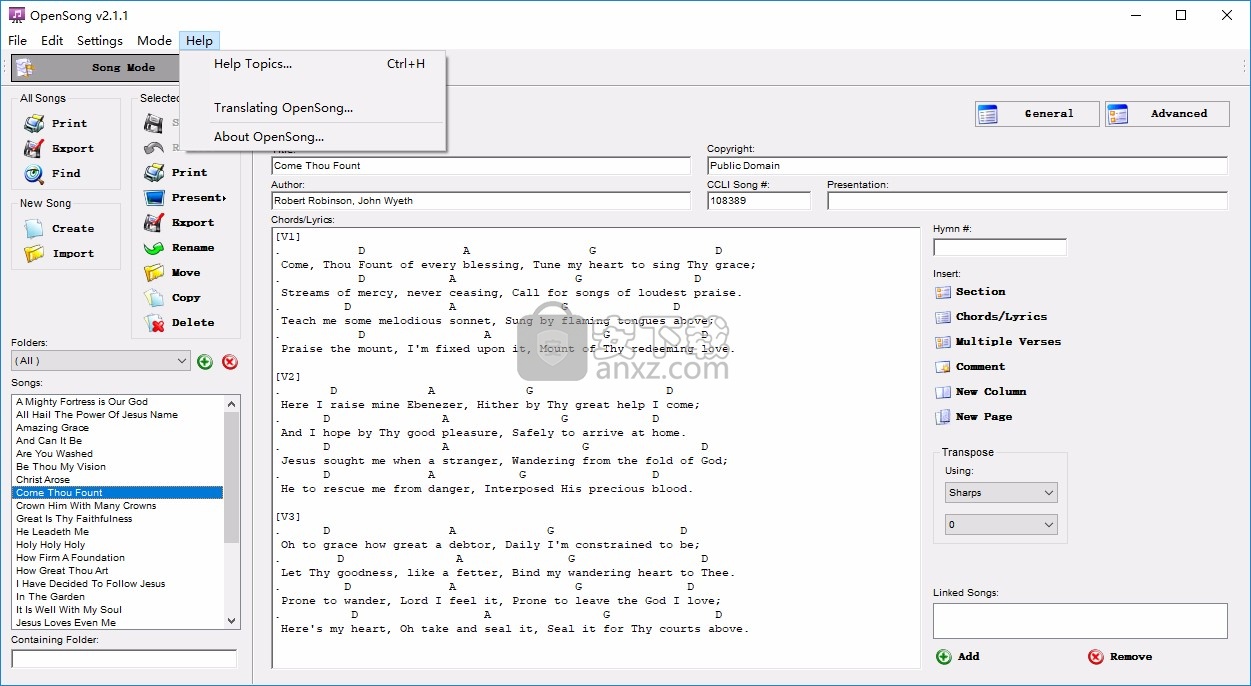Click the Linked Songs list box
The height and width of the screenshot is (686, 1251).
coord(1080,621)
